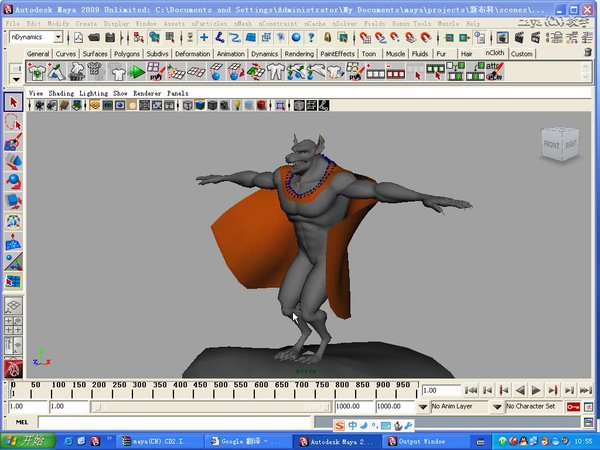Activate the Move tool in toolbox
Viewport: 600px width, 450px height.
(x=13, y=162)
